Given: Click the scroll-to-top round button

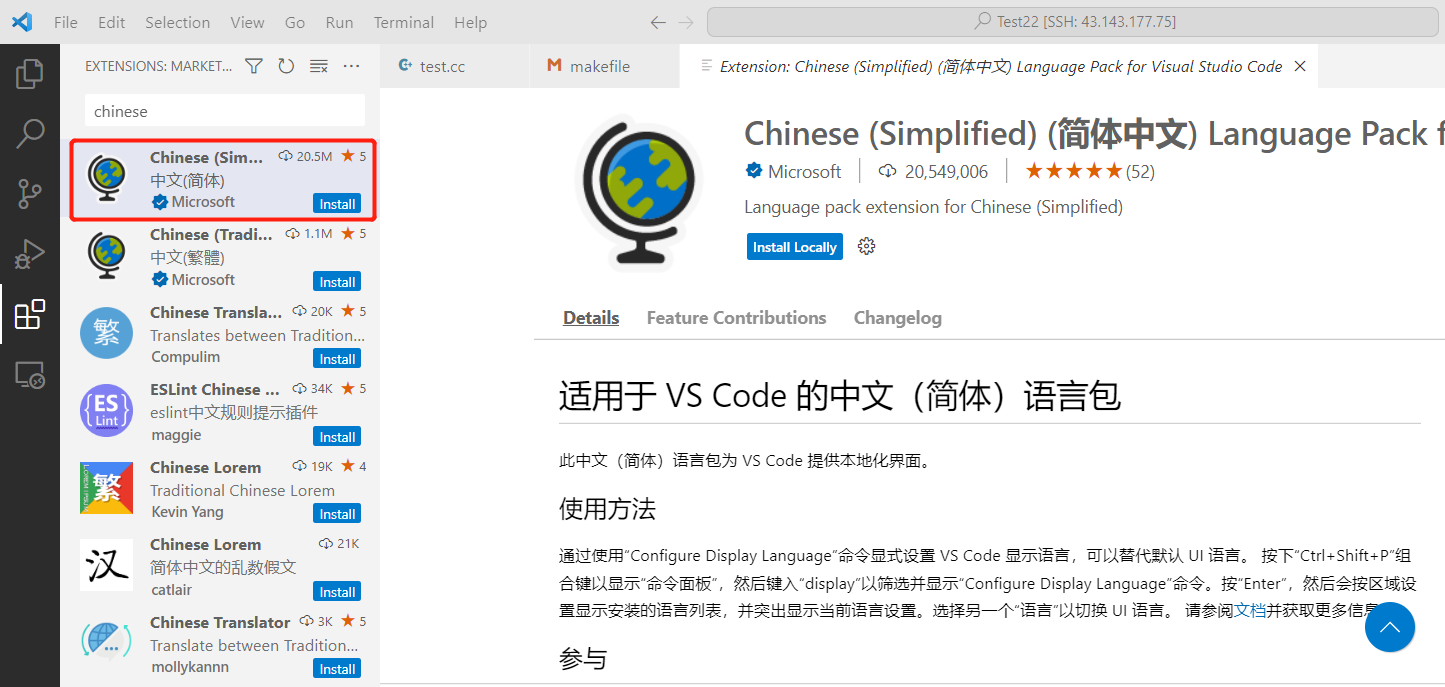Looking at the screenshot, I should (1390, 627).
